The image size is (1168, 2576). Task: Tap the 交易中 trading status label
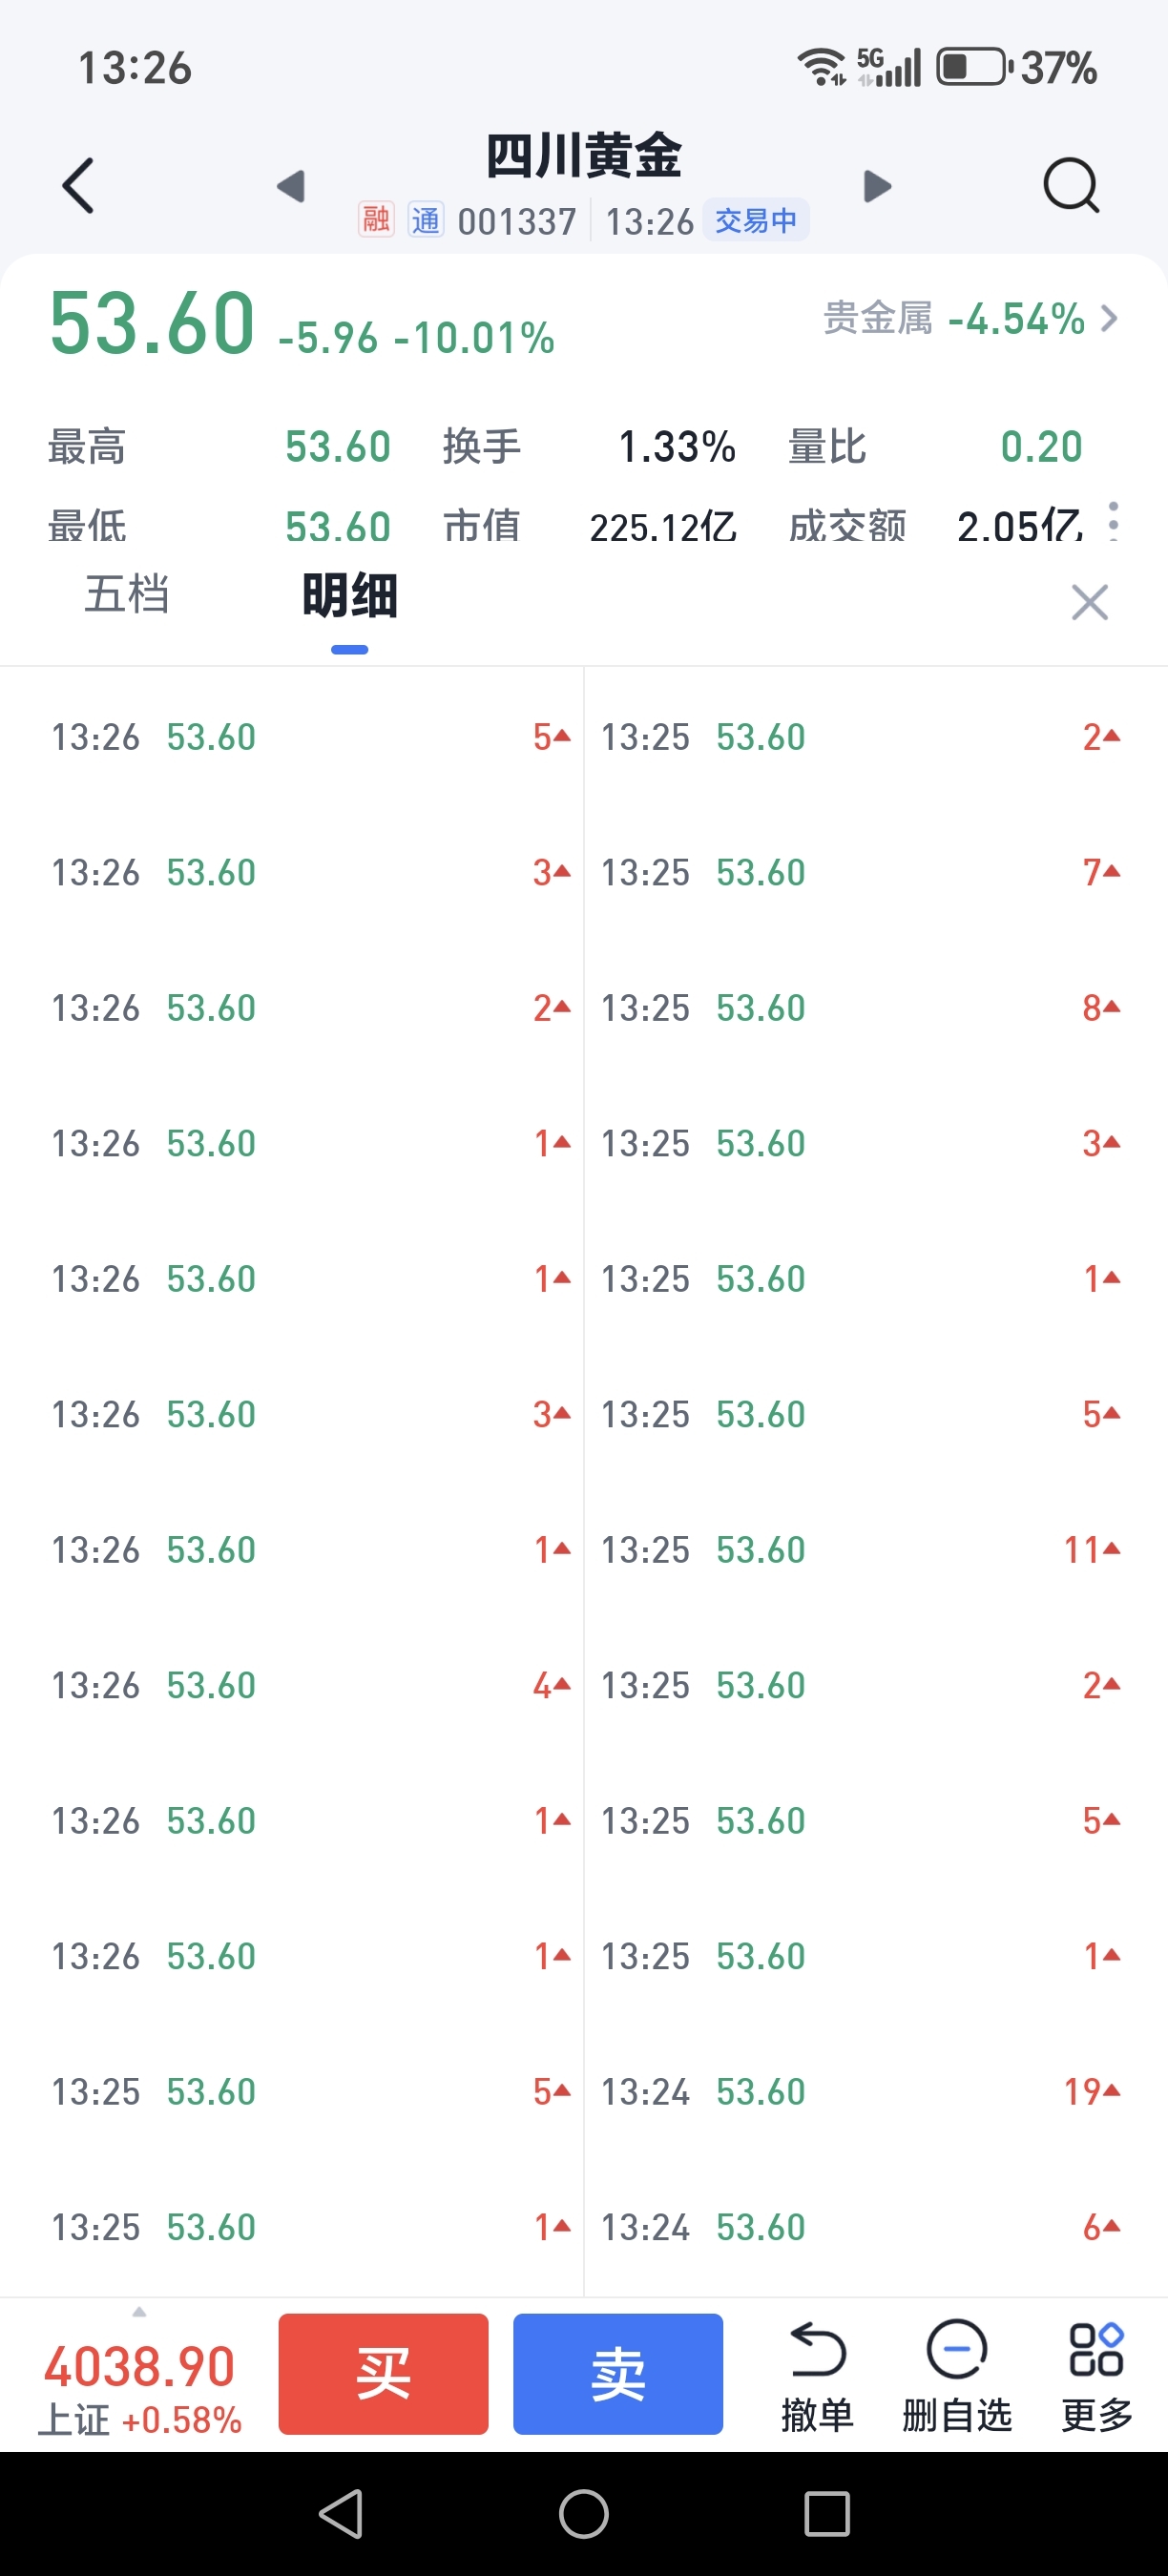tap(756, 220)
